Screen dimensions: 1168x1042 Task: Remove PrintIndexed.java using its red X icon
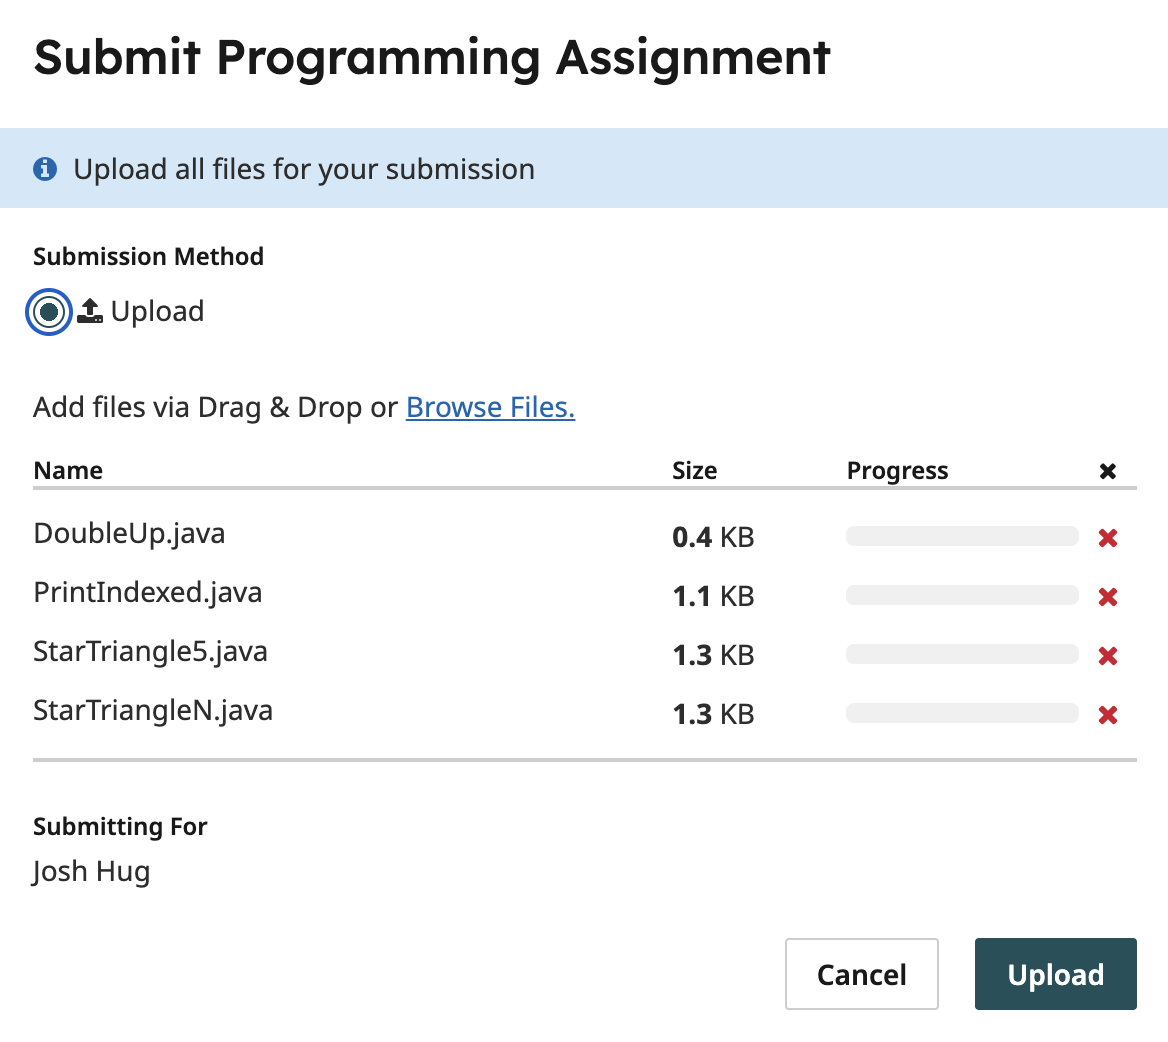coord(1107,596)
